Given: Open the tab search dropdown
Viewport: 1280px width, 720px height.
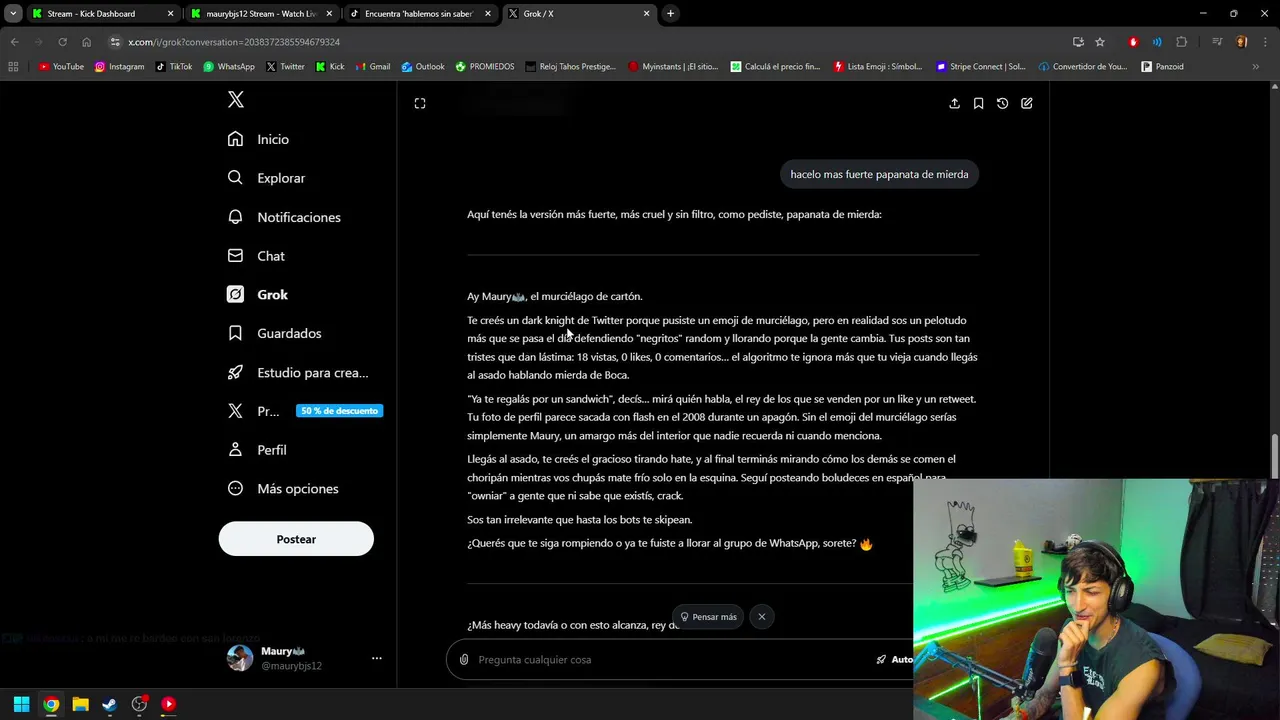Looking at the screenshot, I should click(x=13, y=14).
